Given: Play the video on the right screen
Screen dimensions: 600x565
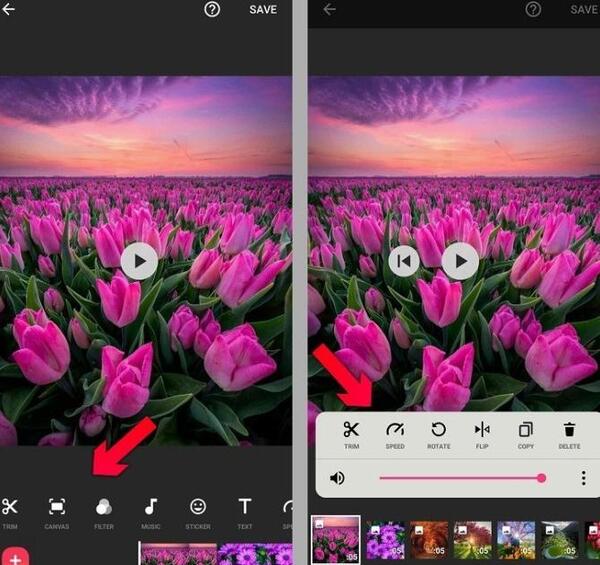Looking at the screenshot, I should 460,261.
